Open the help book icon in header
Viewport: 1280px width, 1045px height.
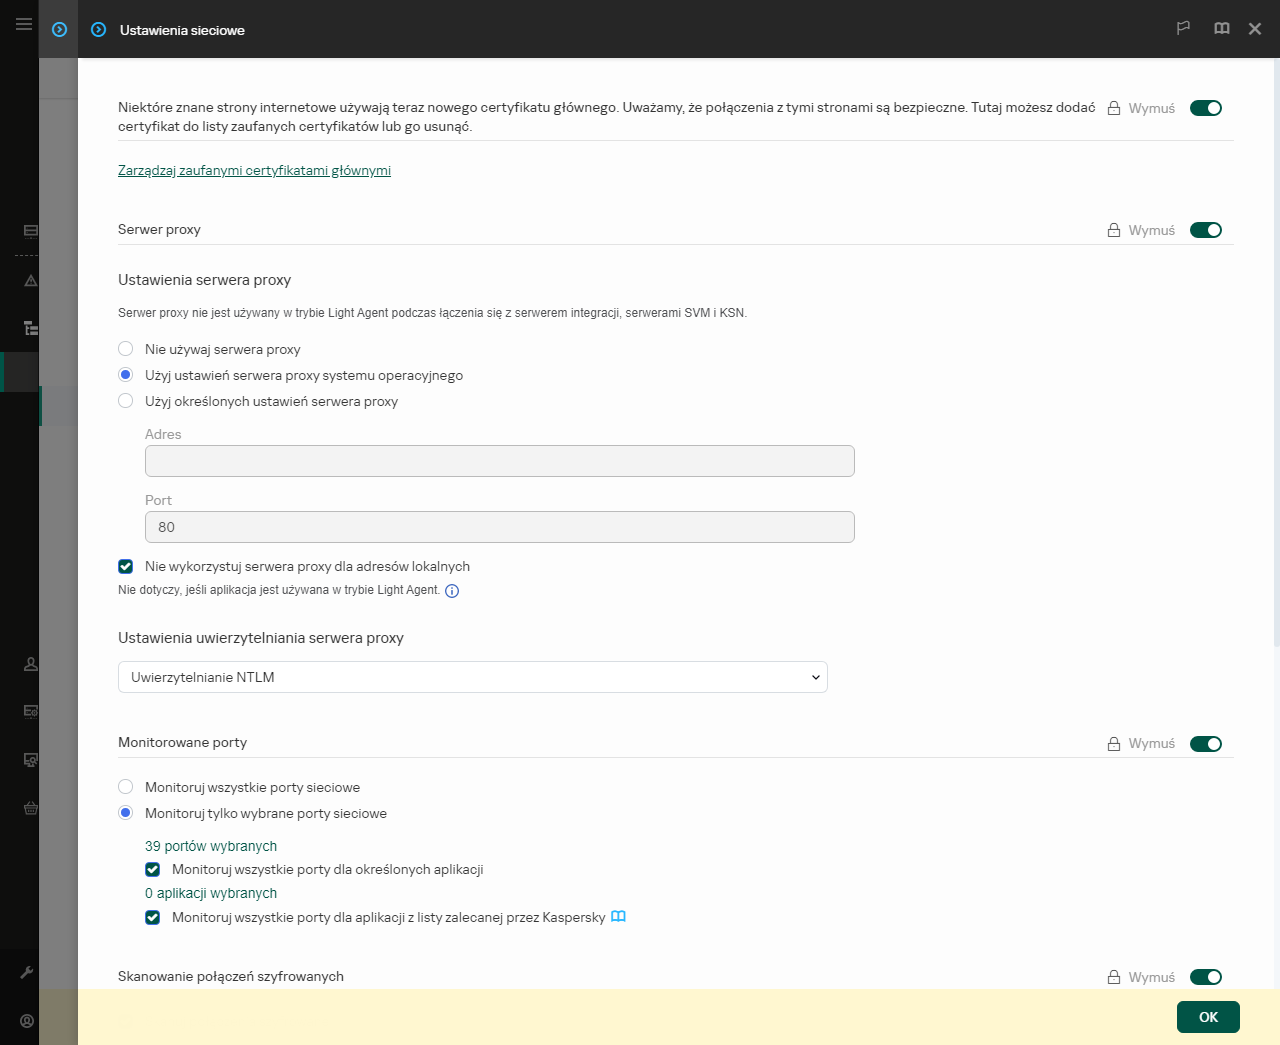tap(1221, 29)
